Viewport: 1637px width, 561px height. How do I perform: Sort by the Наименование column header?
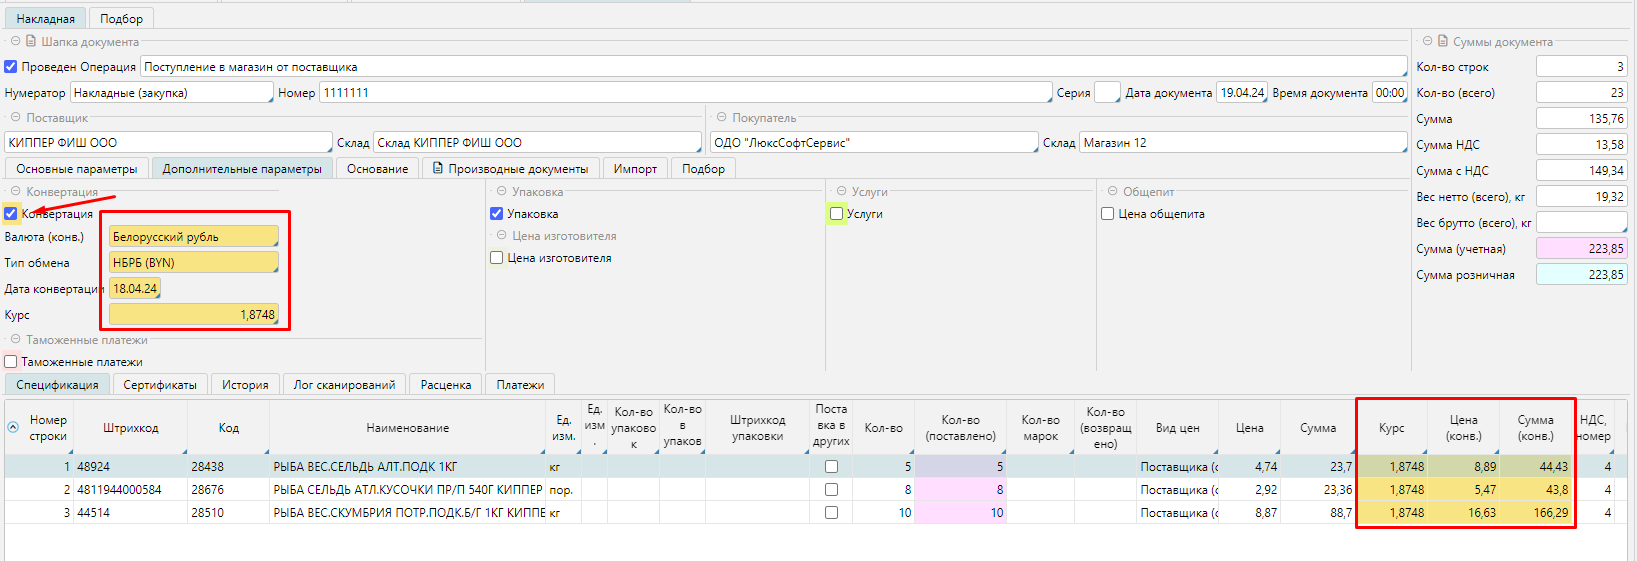click(407, 428)
